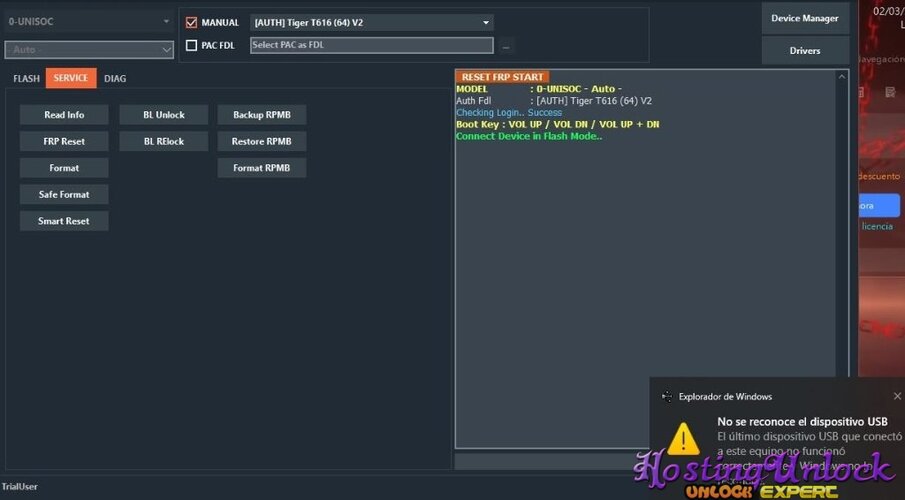
Task: Uncheck the MANUAL checkbox
Action: (192, 23)
